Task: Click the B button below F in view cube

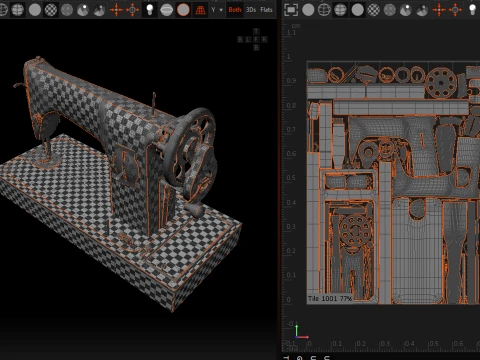Action: click(x=256, y=48)
